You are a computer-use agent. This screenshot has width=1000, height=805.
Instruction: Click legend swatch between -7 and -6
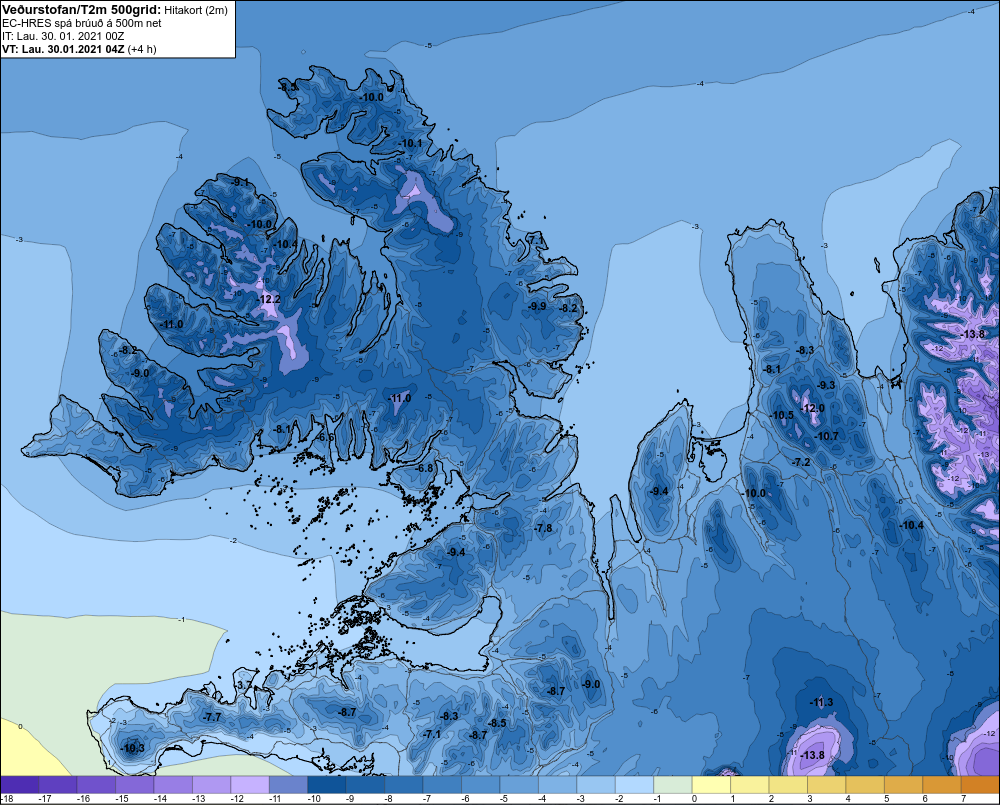click(x=443, y=784)
